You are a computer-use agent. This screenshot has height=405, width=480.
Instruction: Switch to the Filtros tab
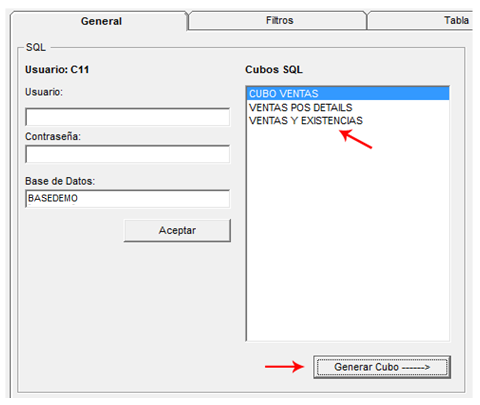278,21
